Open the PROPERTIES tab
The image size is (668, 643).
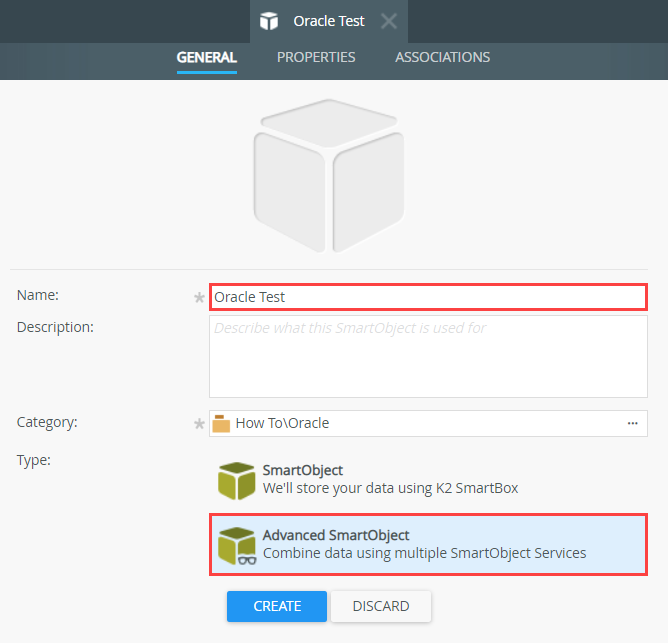[316, 57]
